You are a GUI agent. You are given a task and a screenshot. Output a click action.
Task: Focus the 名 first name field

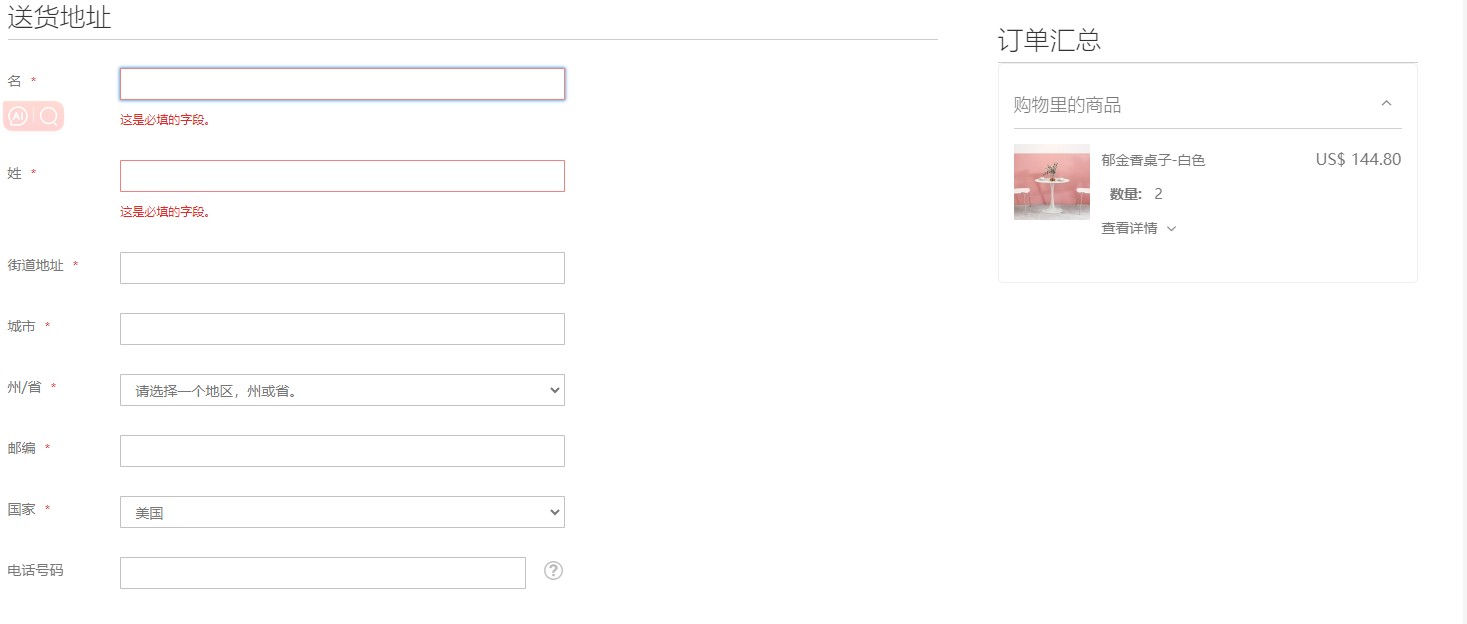pos(342,84)
